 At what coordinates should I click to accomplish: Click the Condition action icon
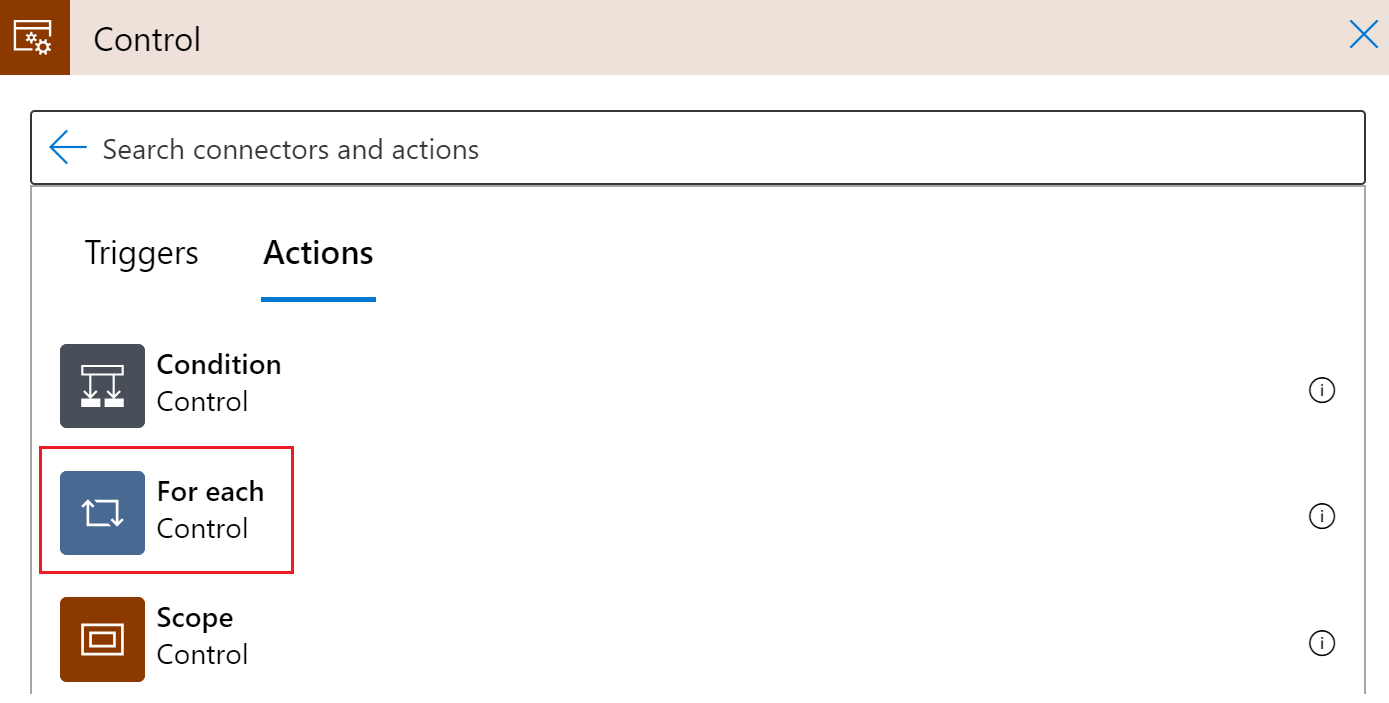(102, 386)
